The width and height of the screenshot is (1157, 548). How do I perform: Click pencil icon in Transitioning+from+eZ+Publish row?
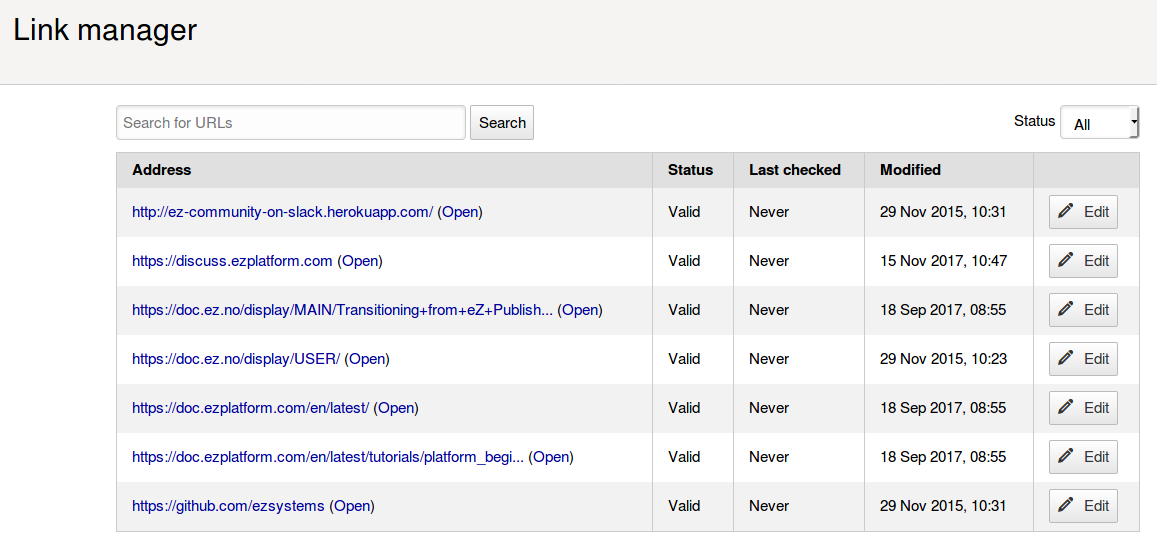click(1066, 310)
